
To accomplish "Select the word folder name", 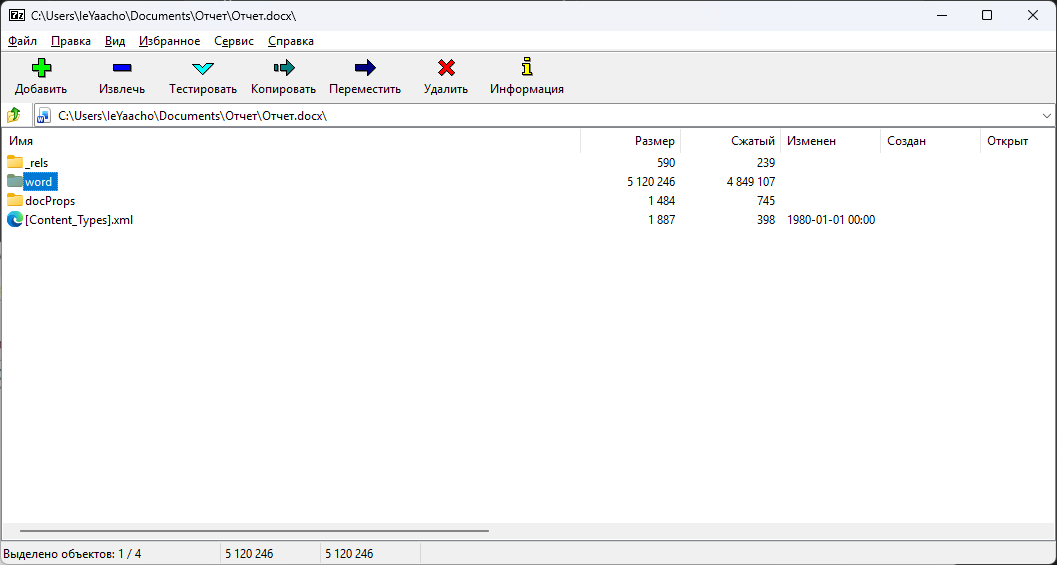I will tap(40, 181).
